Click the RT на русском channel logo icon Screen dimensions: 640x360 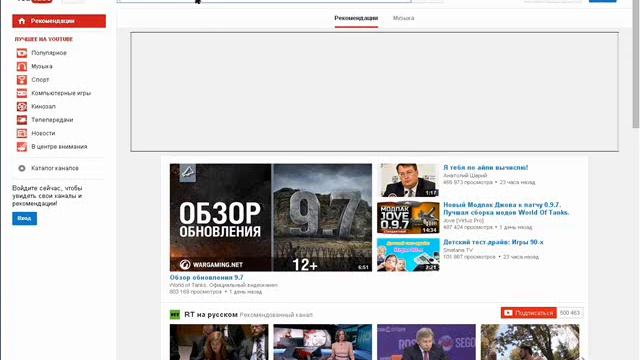175,315
